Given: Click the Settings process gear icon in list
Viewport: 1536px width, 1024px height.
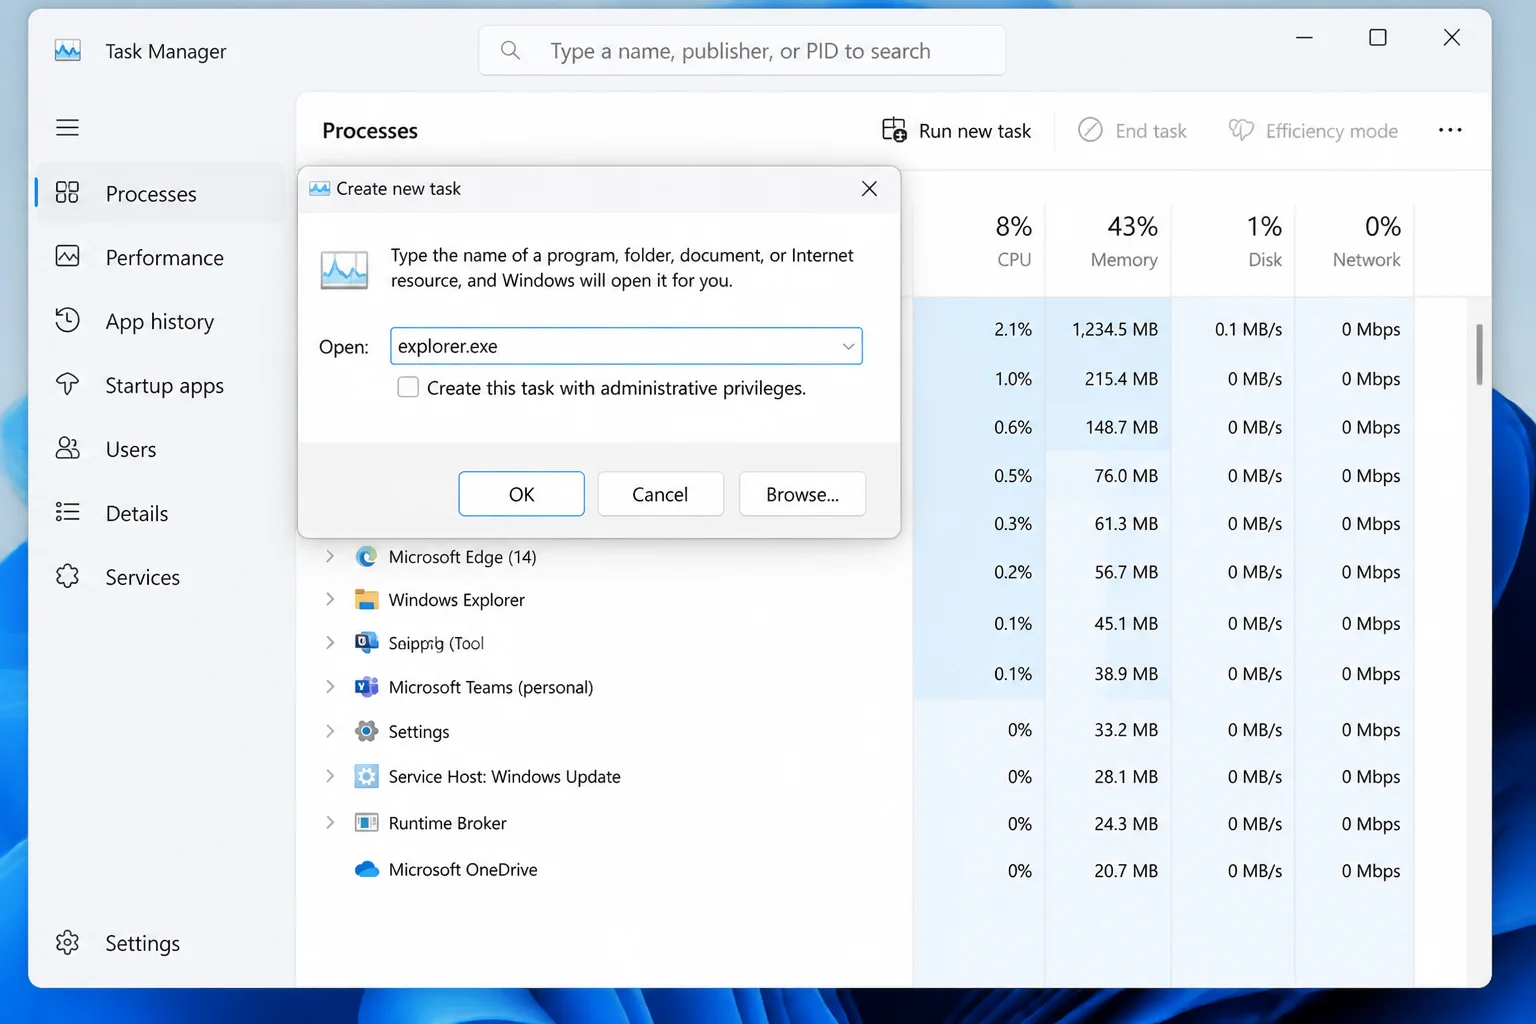Looking at the screenshot, I should (x=366, y=731).
